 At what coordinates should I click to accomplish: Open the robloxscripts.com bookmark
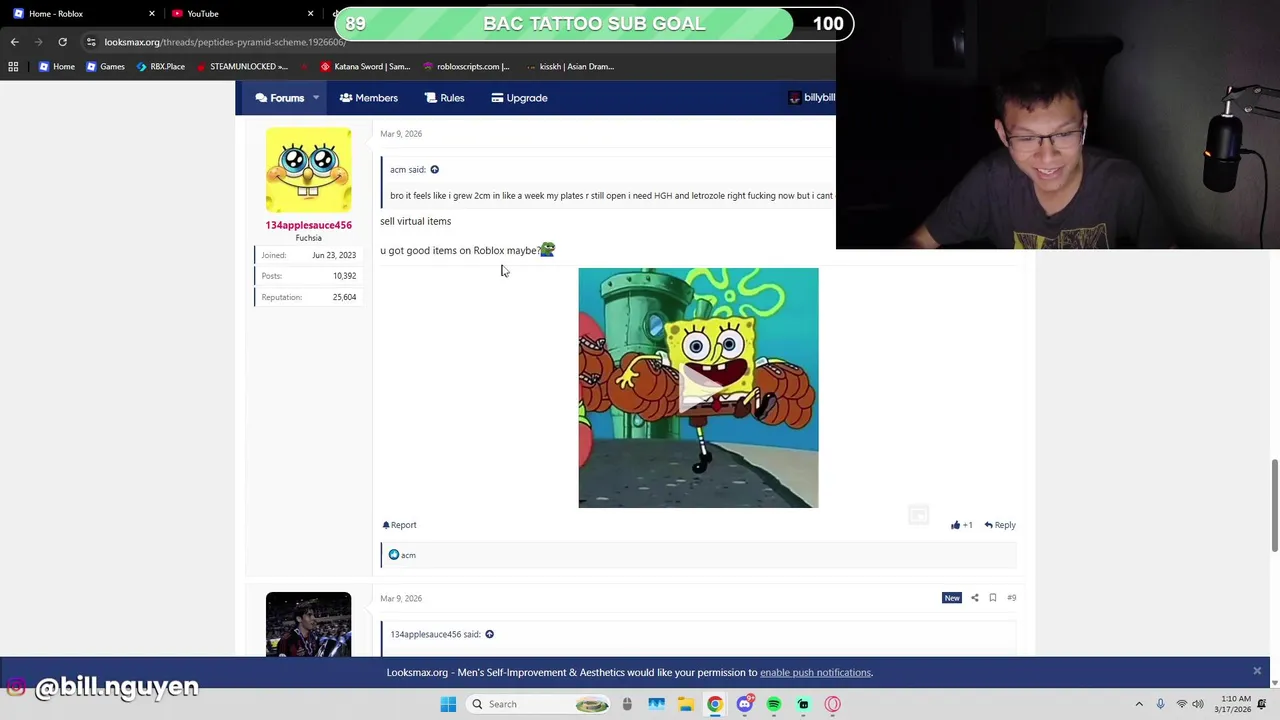[x=466, y=67]
